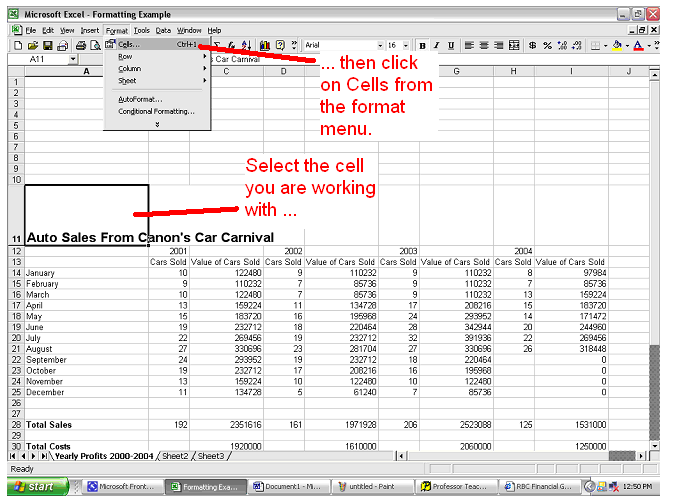Image resolution: width=677 pixels, height=503 pixels.
Task: Click the Chart Wizard icon
Action: point(266,45)
